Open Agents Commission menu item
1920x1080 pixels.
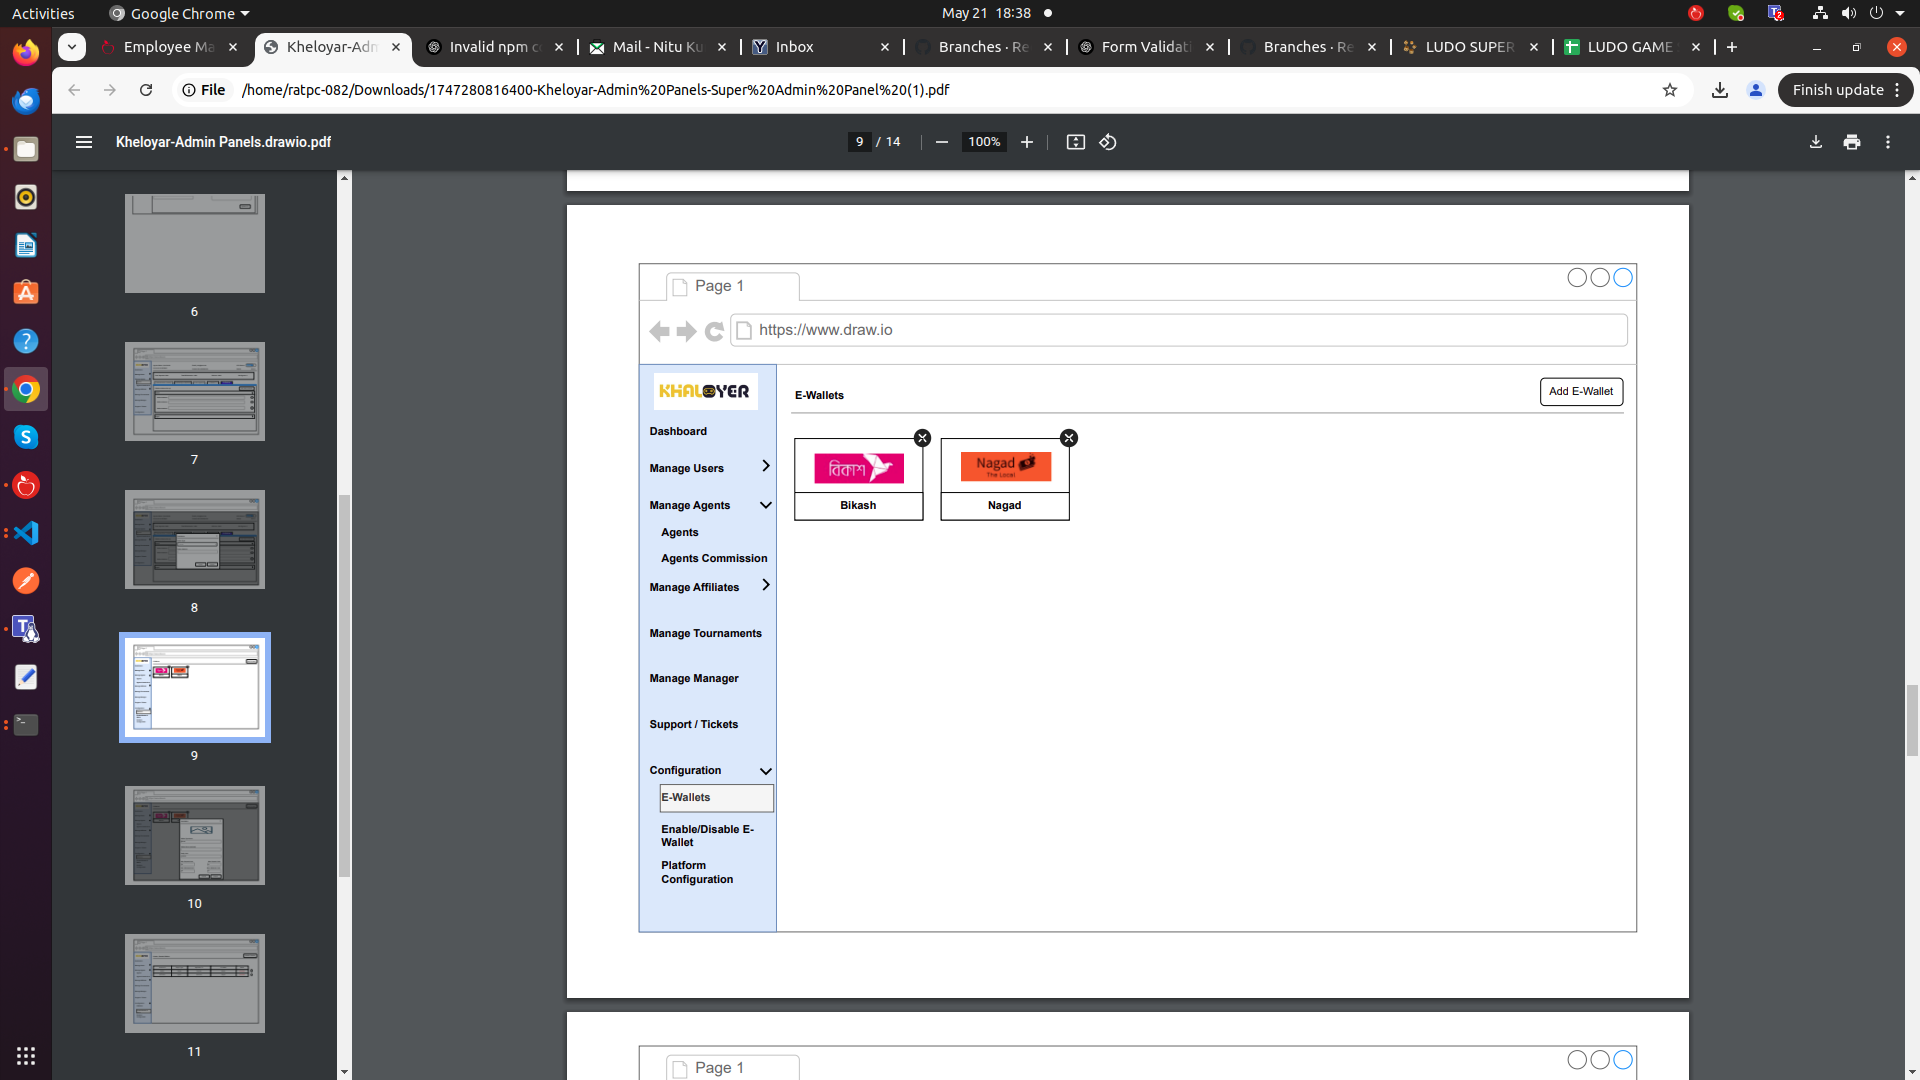[714, 558]
